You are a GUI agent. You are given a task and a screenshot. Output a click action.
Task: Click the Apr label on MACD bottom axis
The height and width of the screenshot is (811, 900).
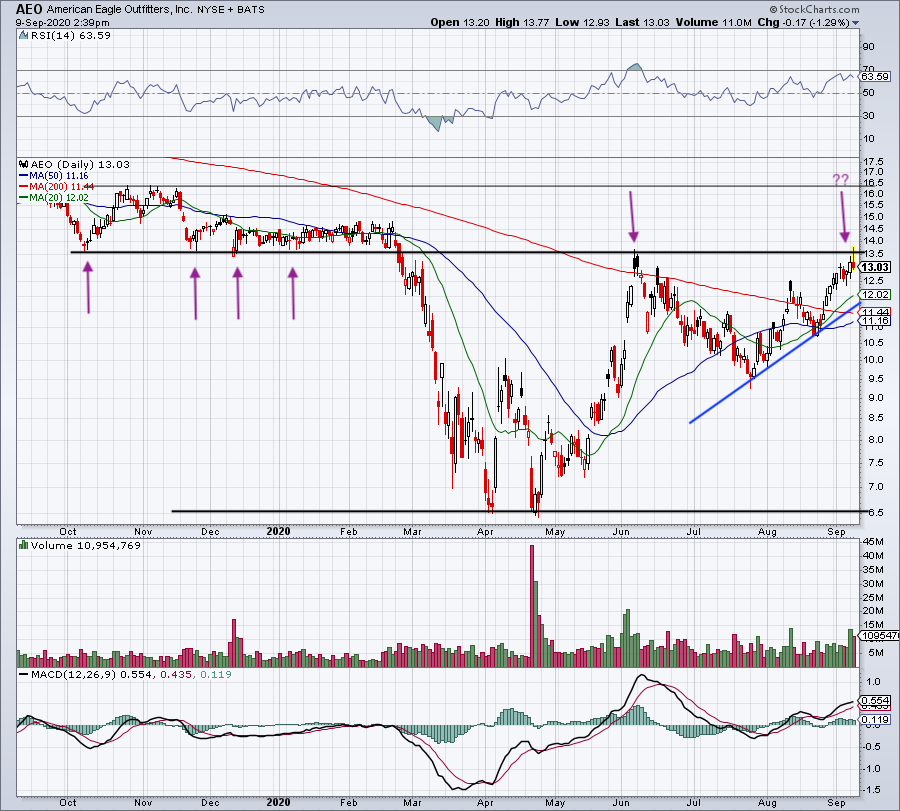point(485,802)
